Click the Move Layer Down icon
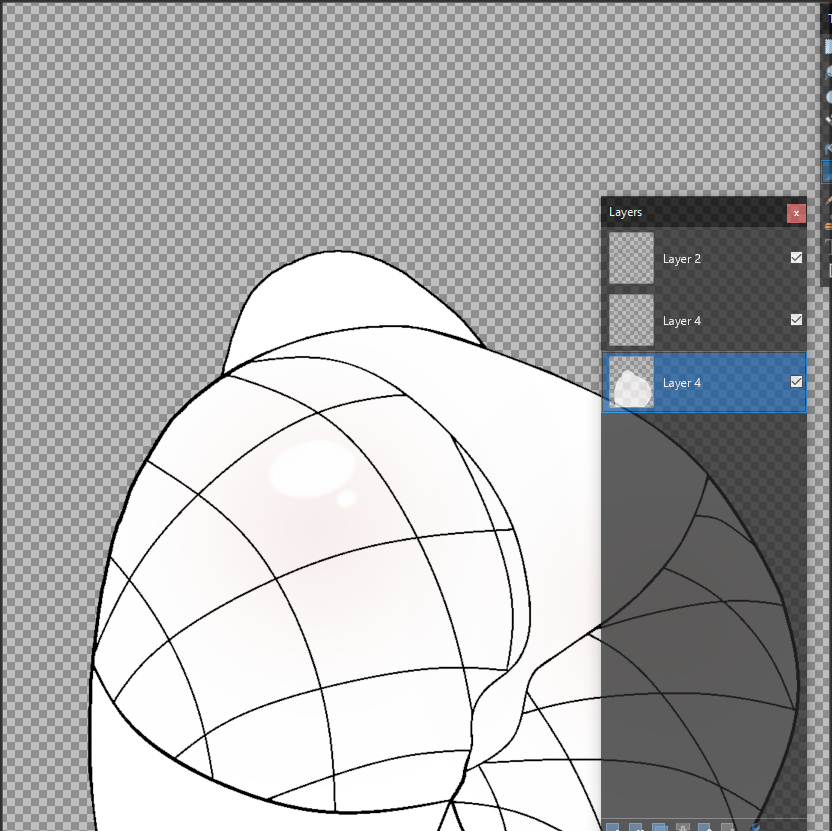 (x=729, y=827)
